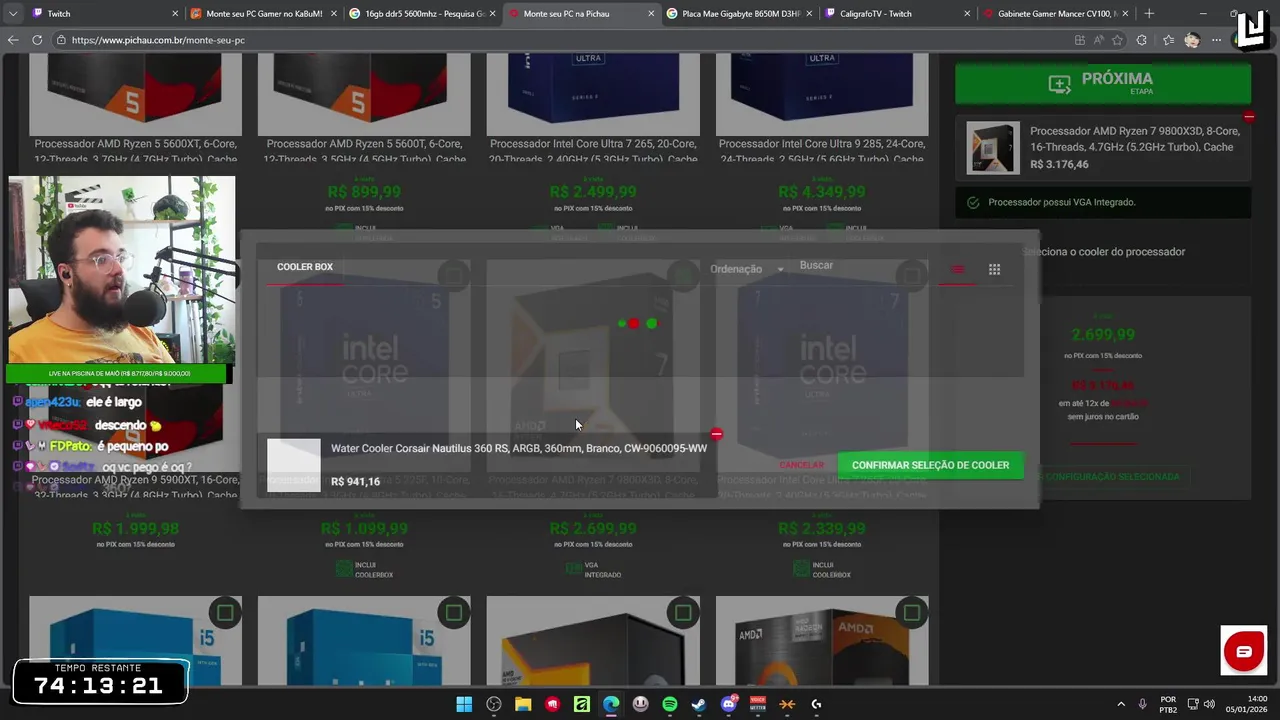Screen dimensions: 1280x720
Task: Select checkbox on yellow-box processor card
Action: click(683, 612)
